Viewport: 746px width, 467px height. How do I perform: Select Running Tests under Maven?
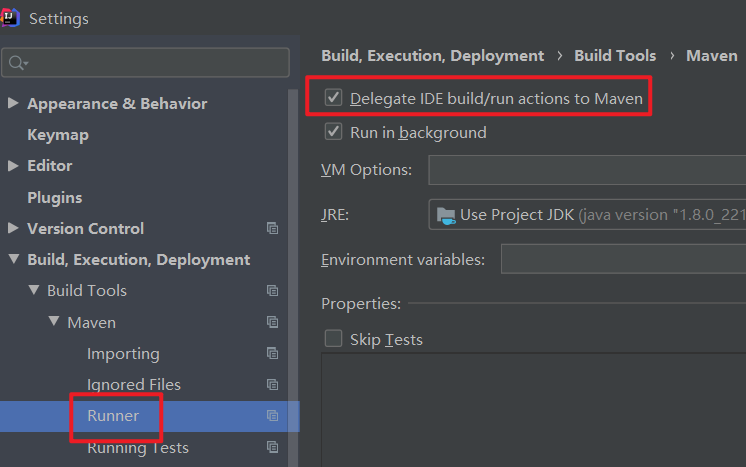[x=138, y=448]
